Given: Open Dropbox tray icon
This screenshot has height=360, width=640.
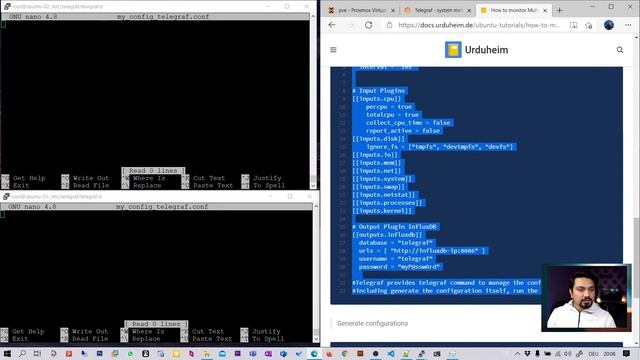Looking at the screenshot, I should pyautogui.click(x=527, y=354).
